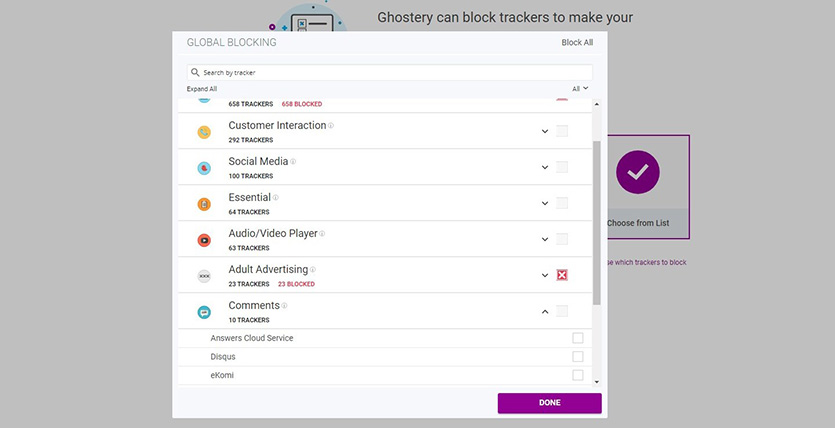Collapse the Comments category
This screenshot has height=428, width=835.
545,311
